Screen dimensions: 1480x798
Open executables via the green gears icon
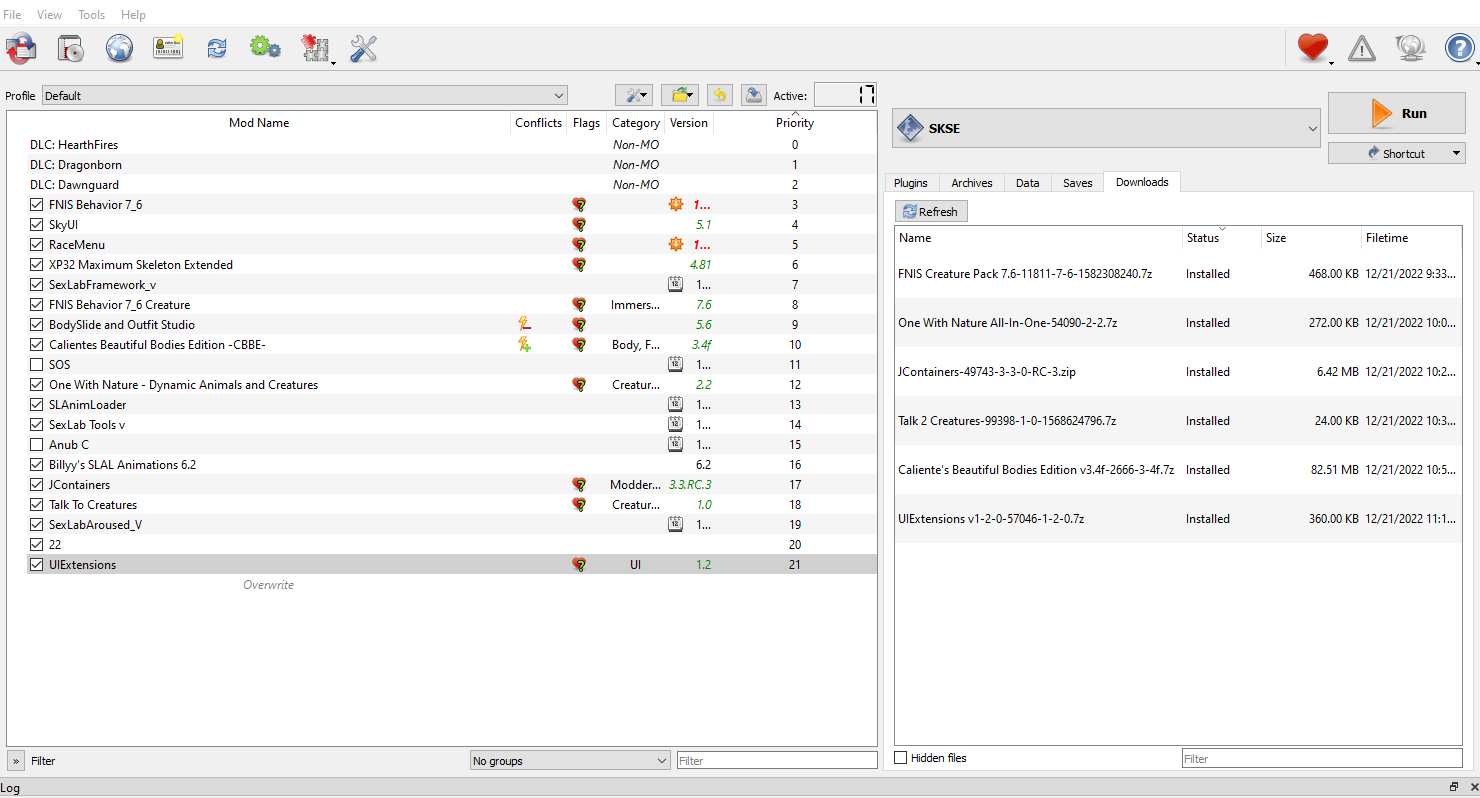click(x=265, y=47)
